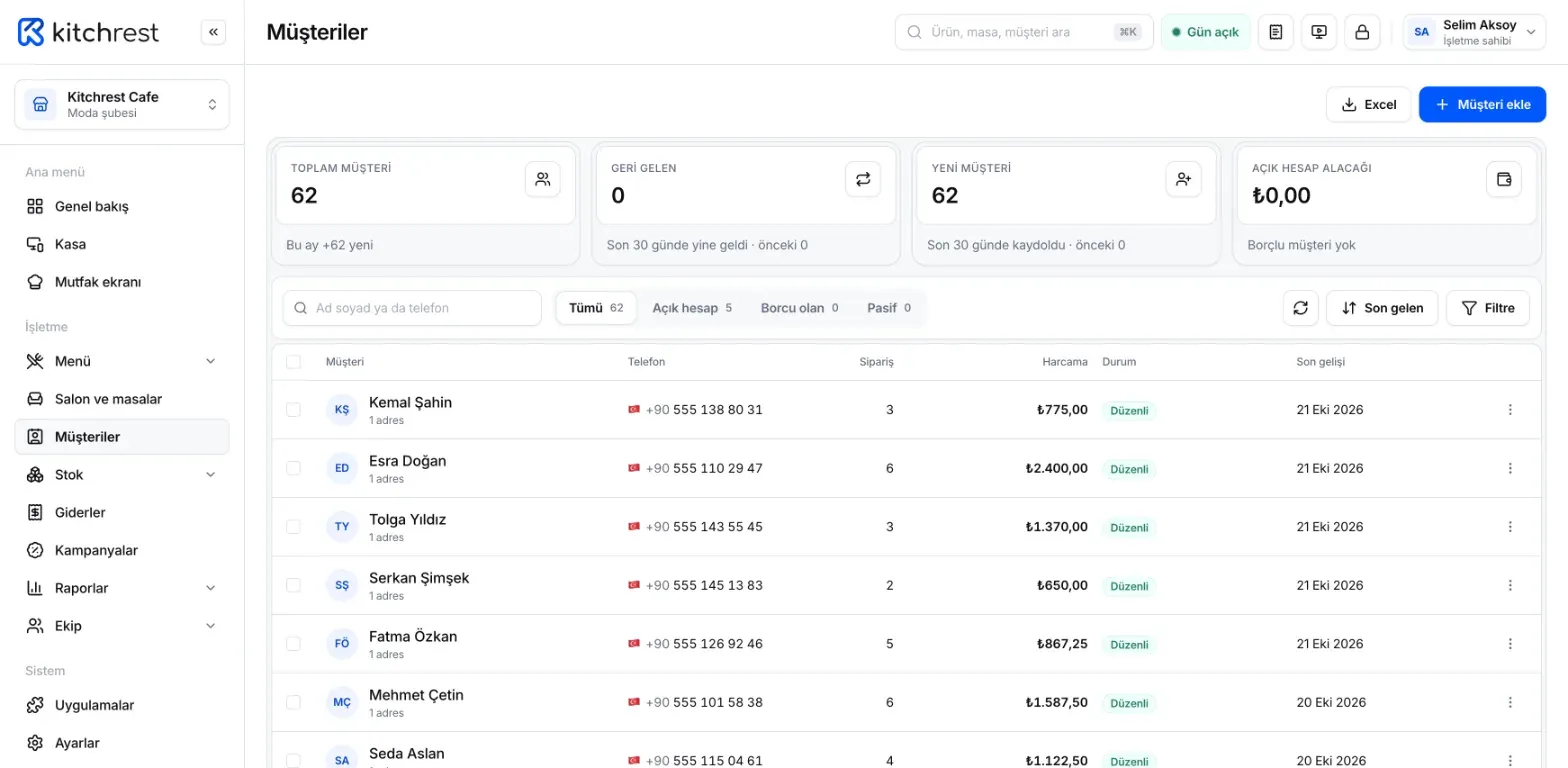Open the receipt document icon in the top bar
Viewport: 1568px width, 768px height.
1275,32
